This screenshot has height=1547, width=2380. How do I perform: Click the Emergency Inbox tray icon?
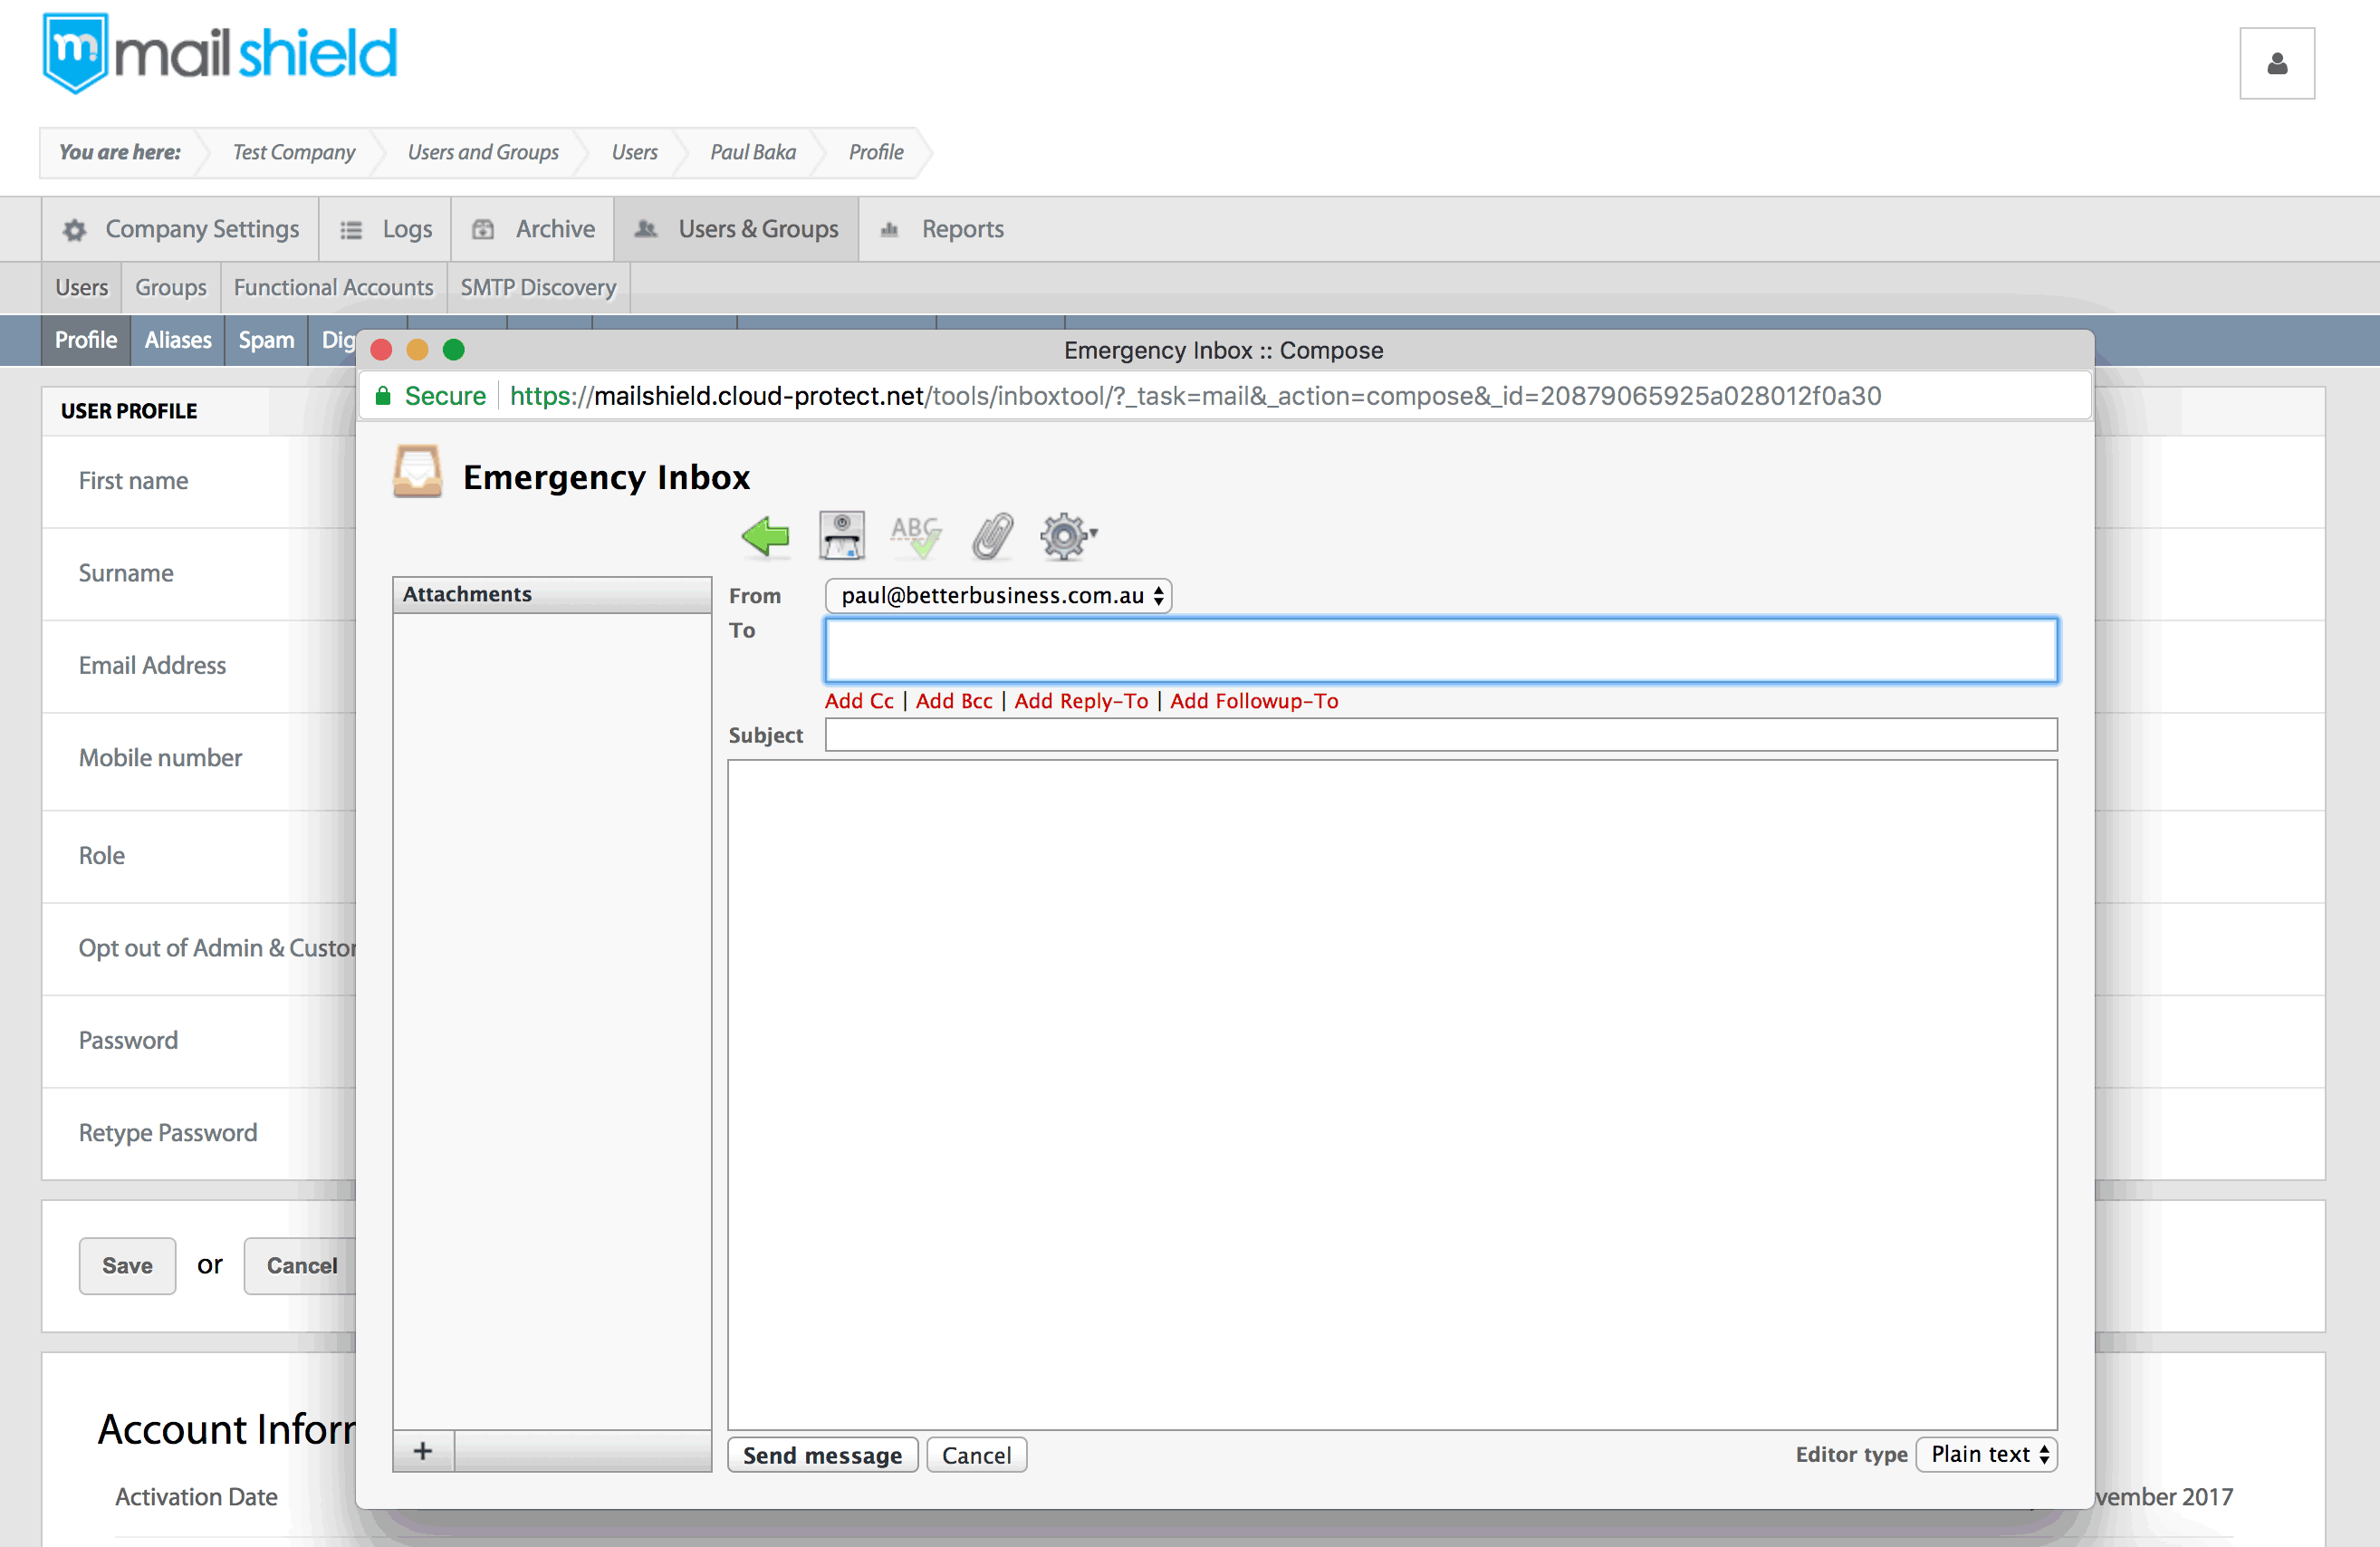click(x=417, y=472)
